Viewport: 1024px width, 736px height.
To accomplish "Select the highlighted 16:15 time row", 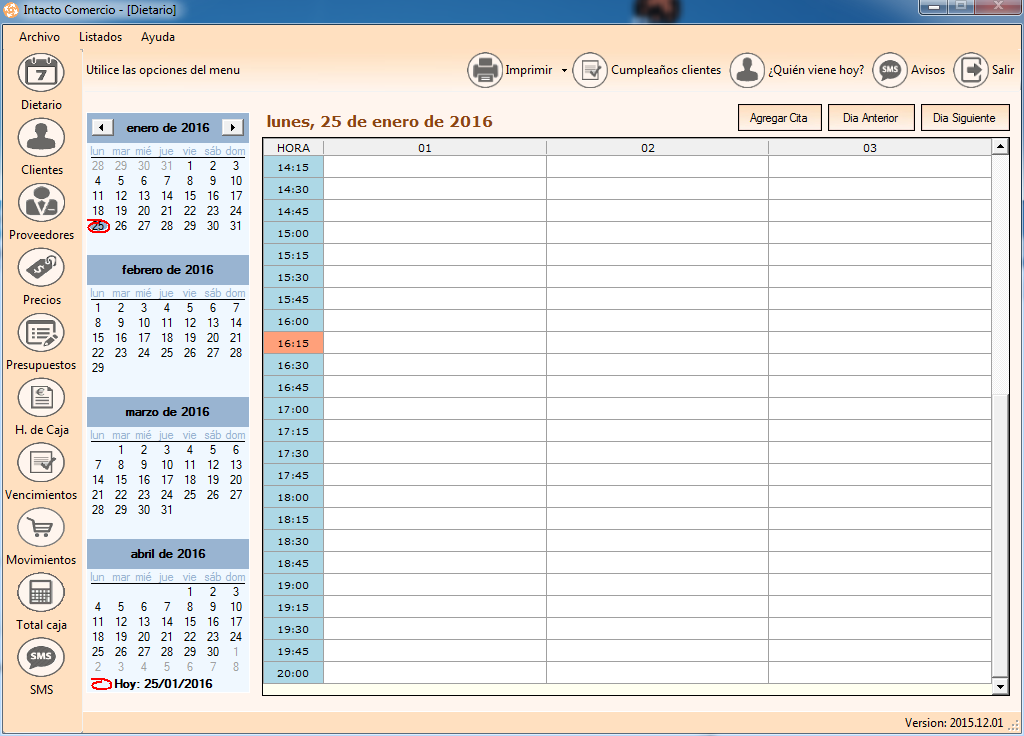I will pyautogui.click(x=293, y=343).
